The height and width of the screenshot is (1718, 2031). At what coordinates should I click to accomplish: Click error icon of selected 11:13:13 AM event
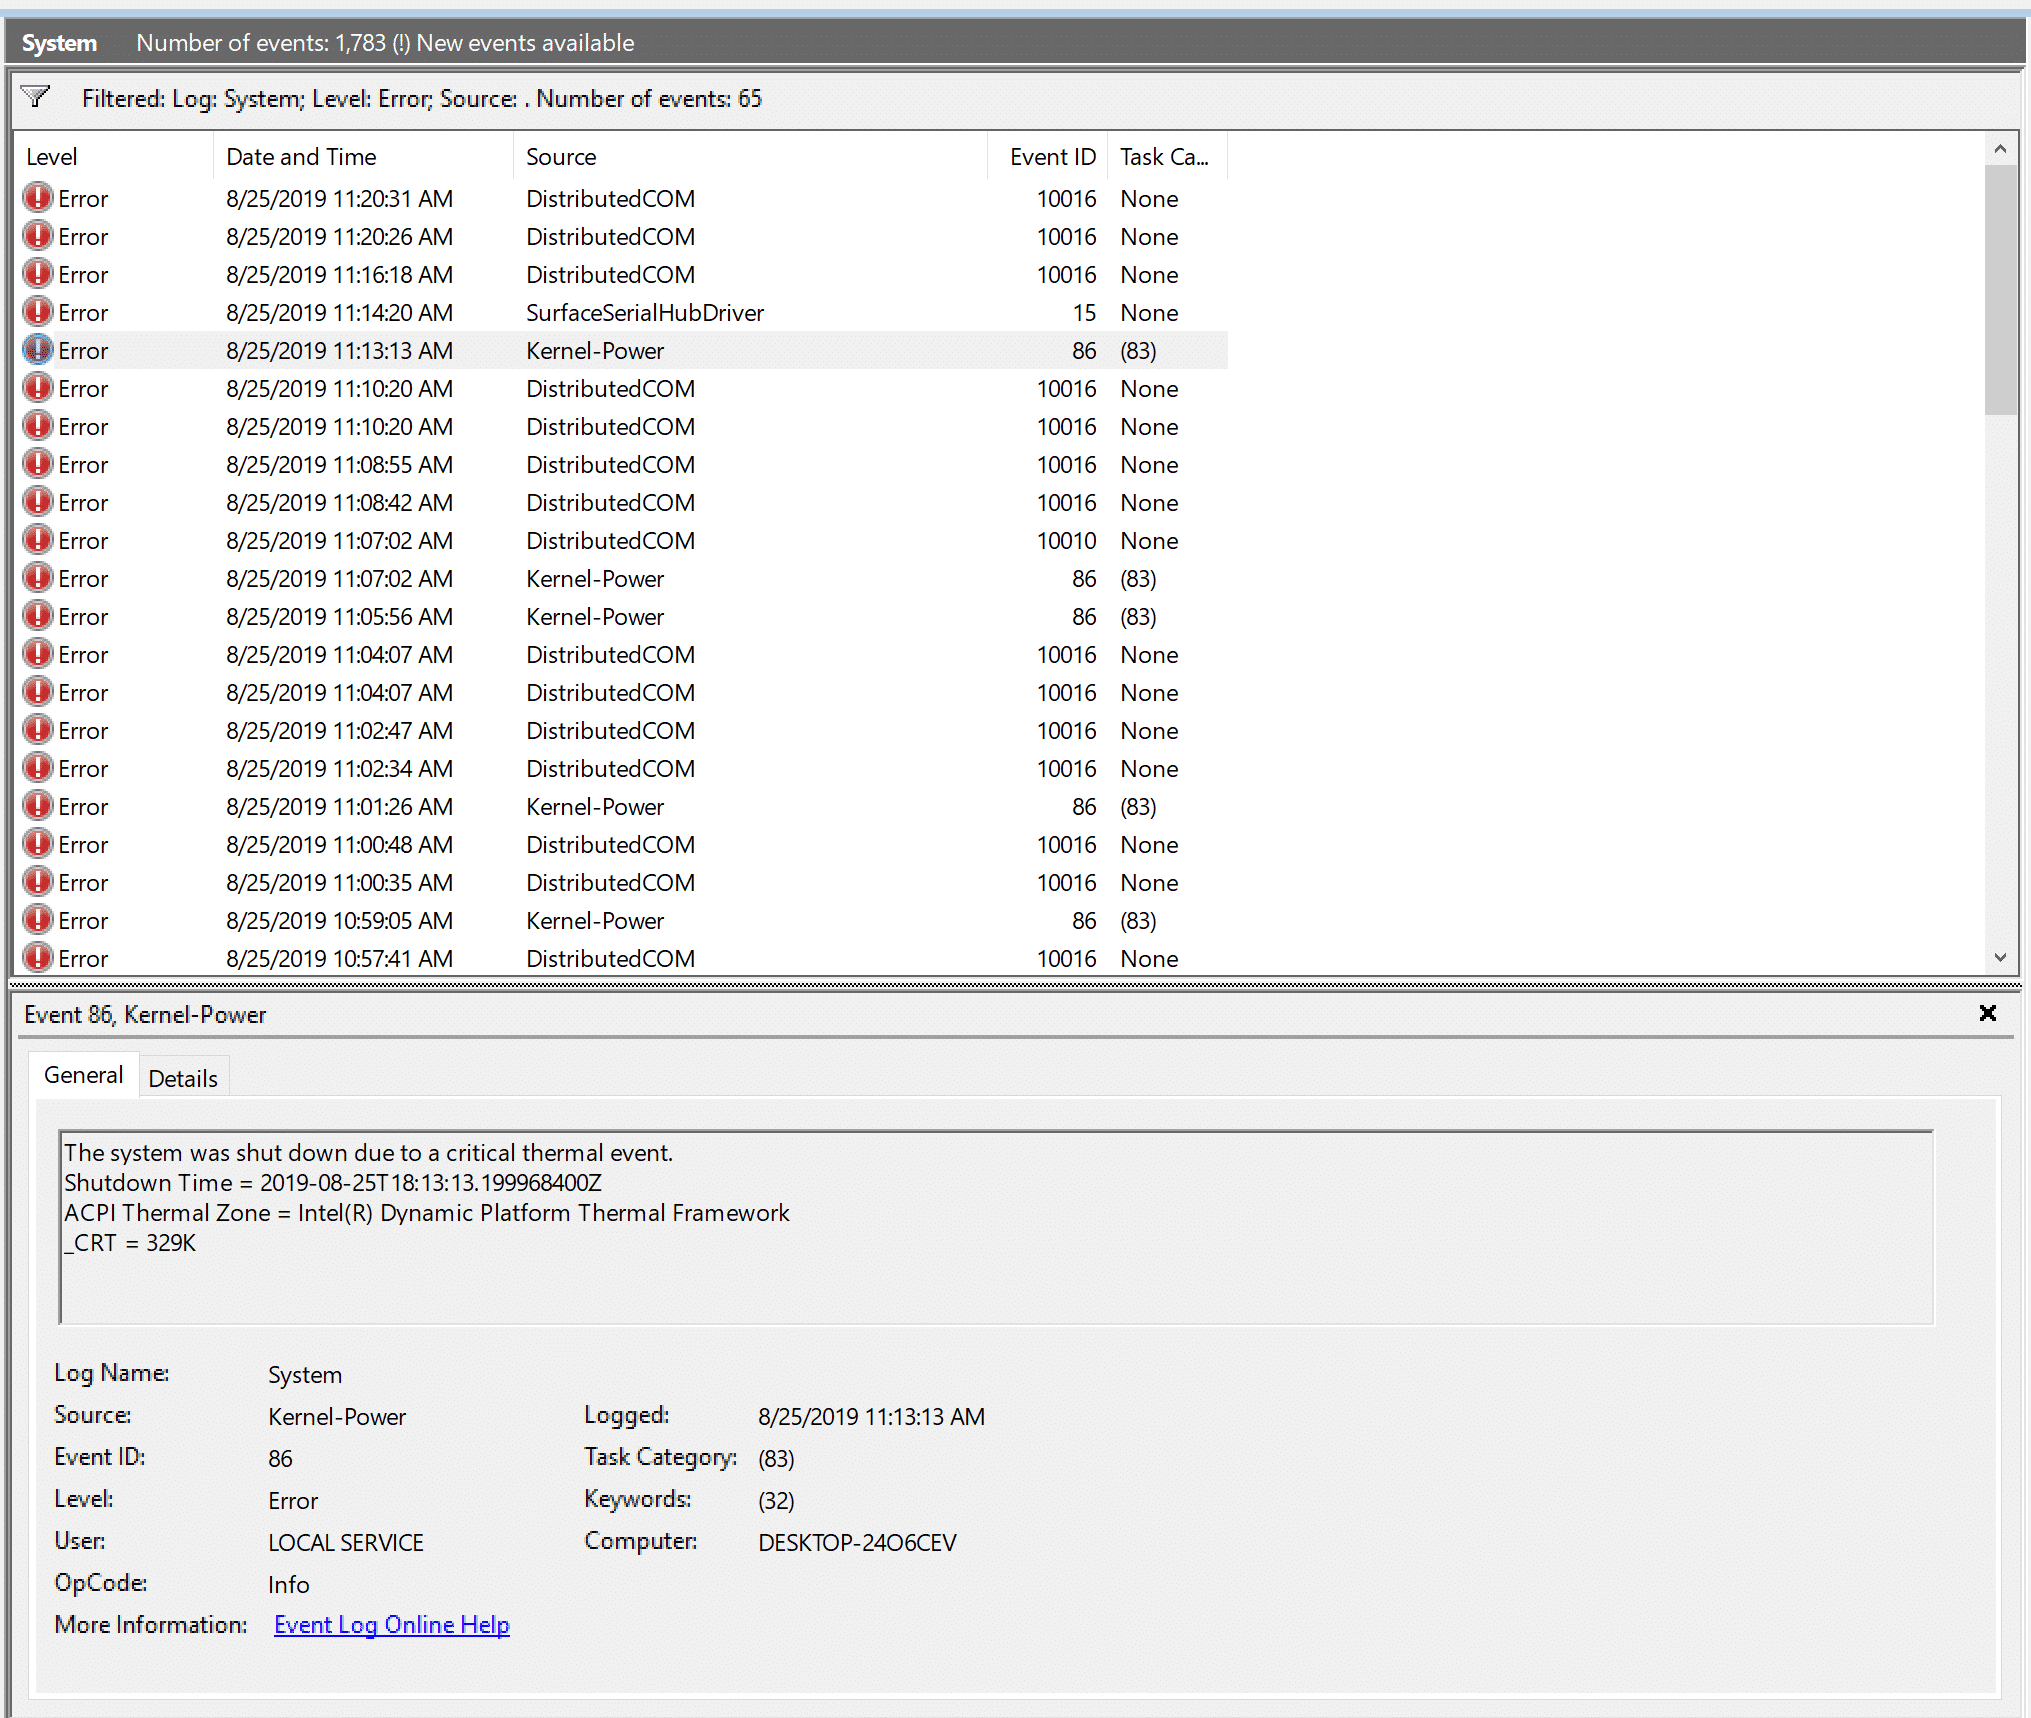38,350
